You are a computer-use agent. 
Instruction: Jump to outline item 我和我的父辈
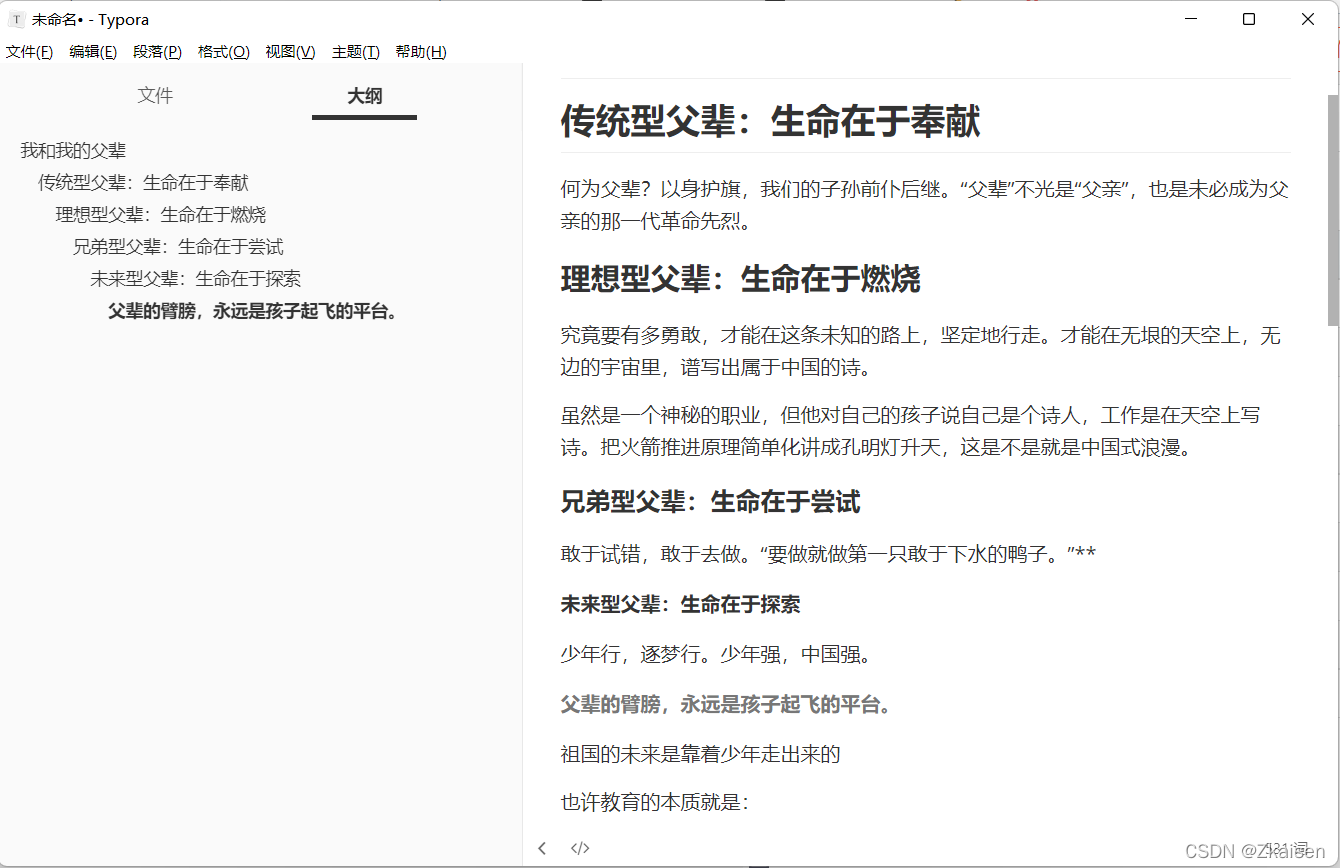73,150
